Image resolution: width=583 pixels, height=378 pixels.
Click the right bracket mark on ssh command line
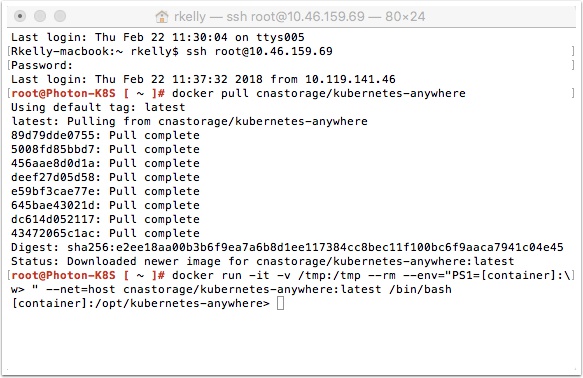pyautogui.click(x=573, y=51)
